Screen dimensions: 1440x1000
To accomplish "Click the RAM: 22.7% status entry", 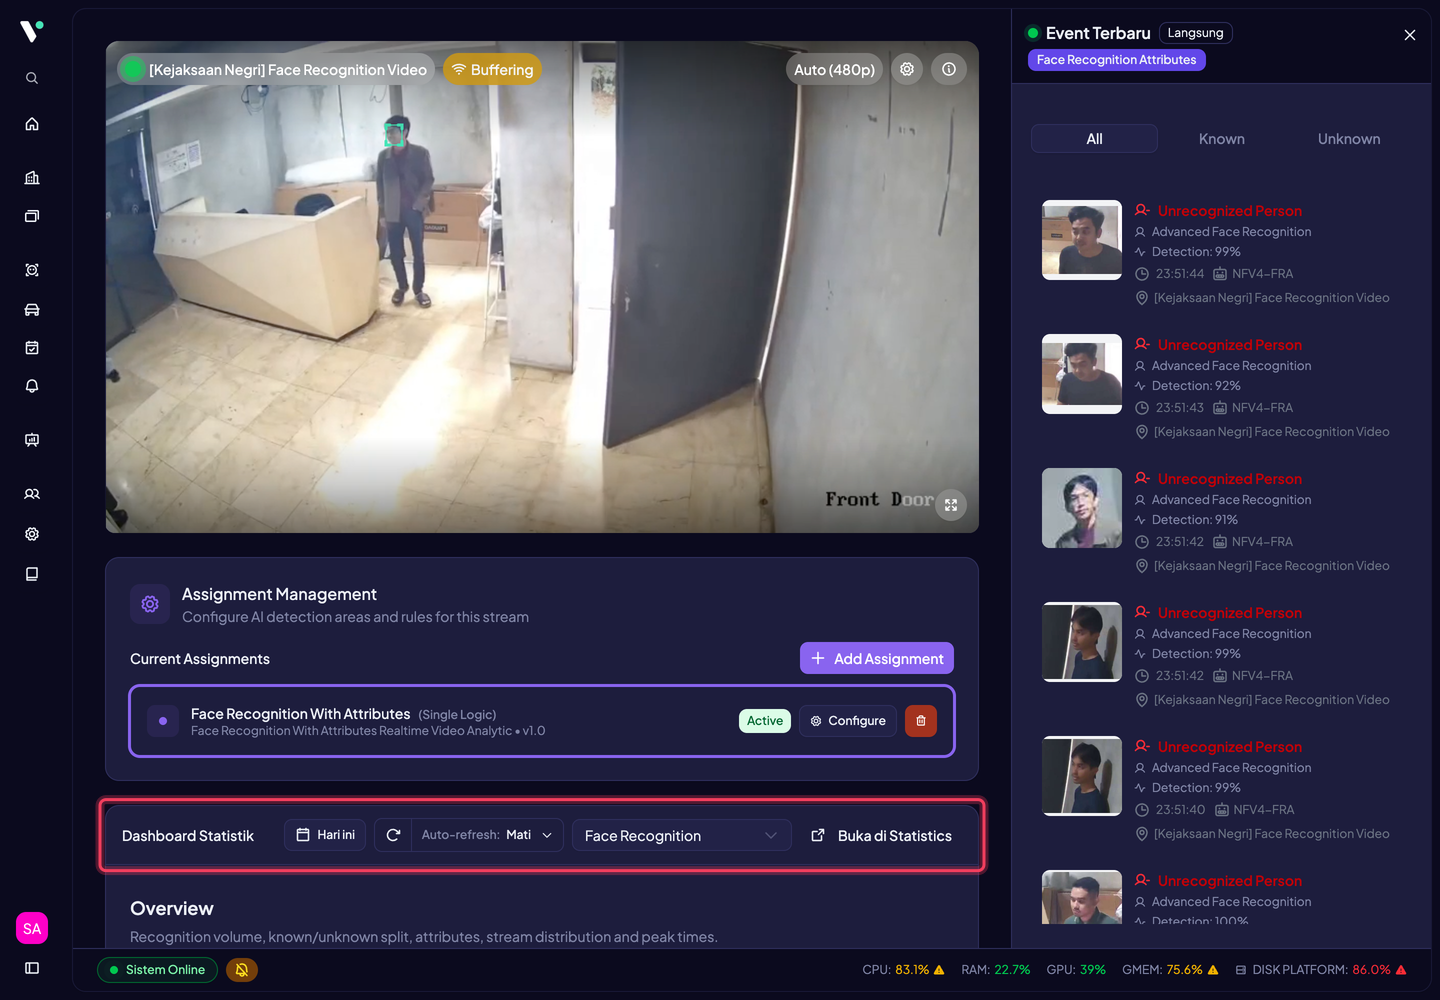I will (x=995, y=970).
